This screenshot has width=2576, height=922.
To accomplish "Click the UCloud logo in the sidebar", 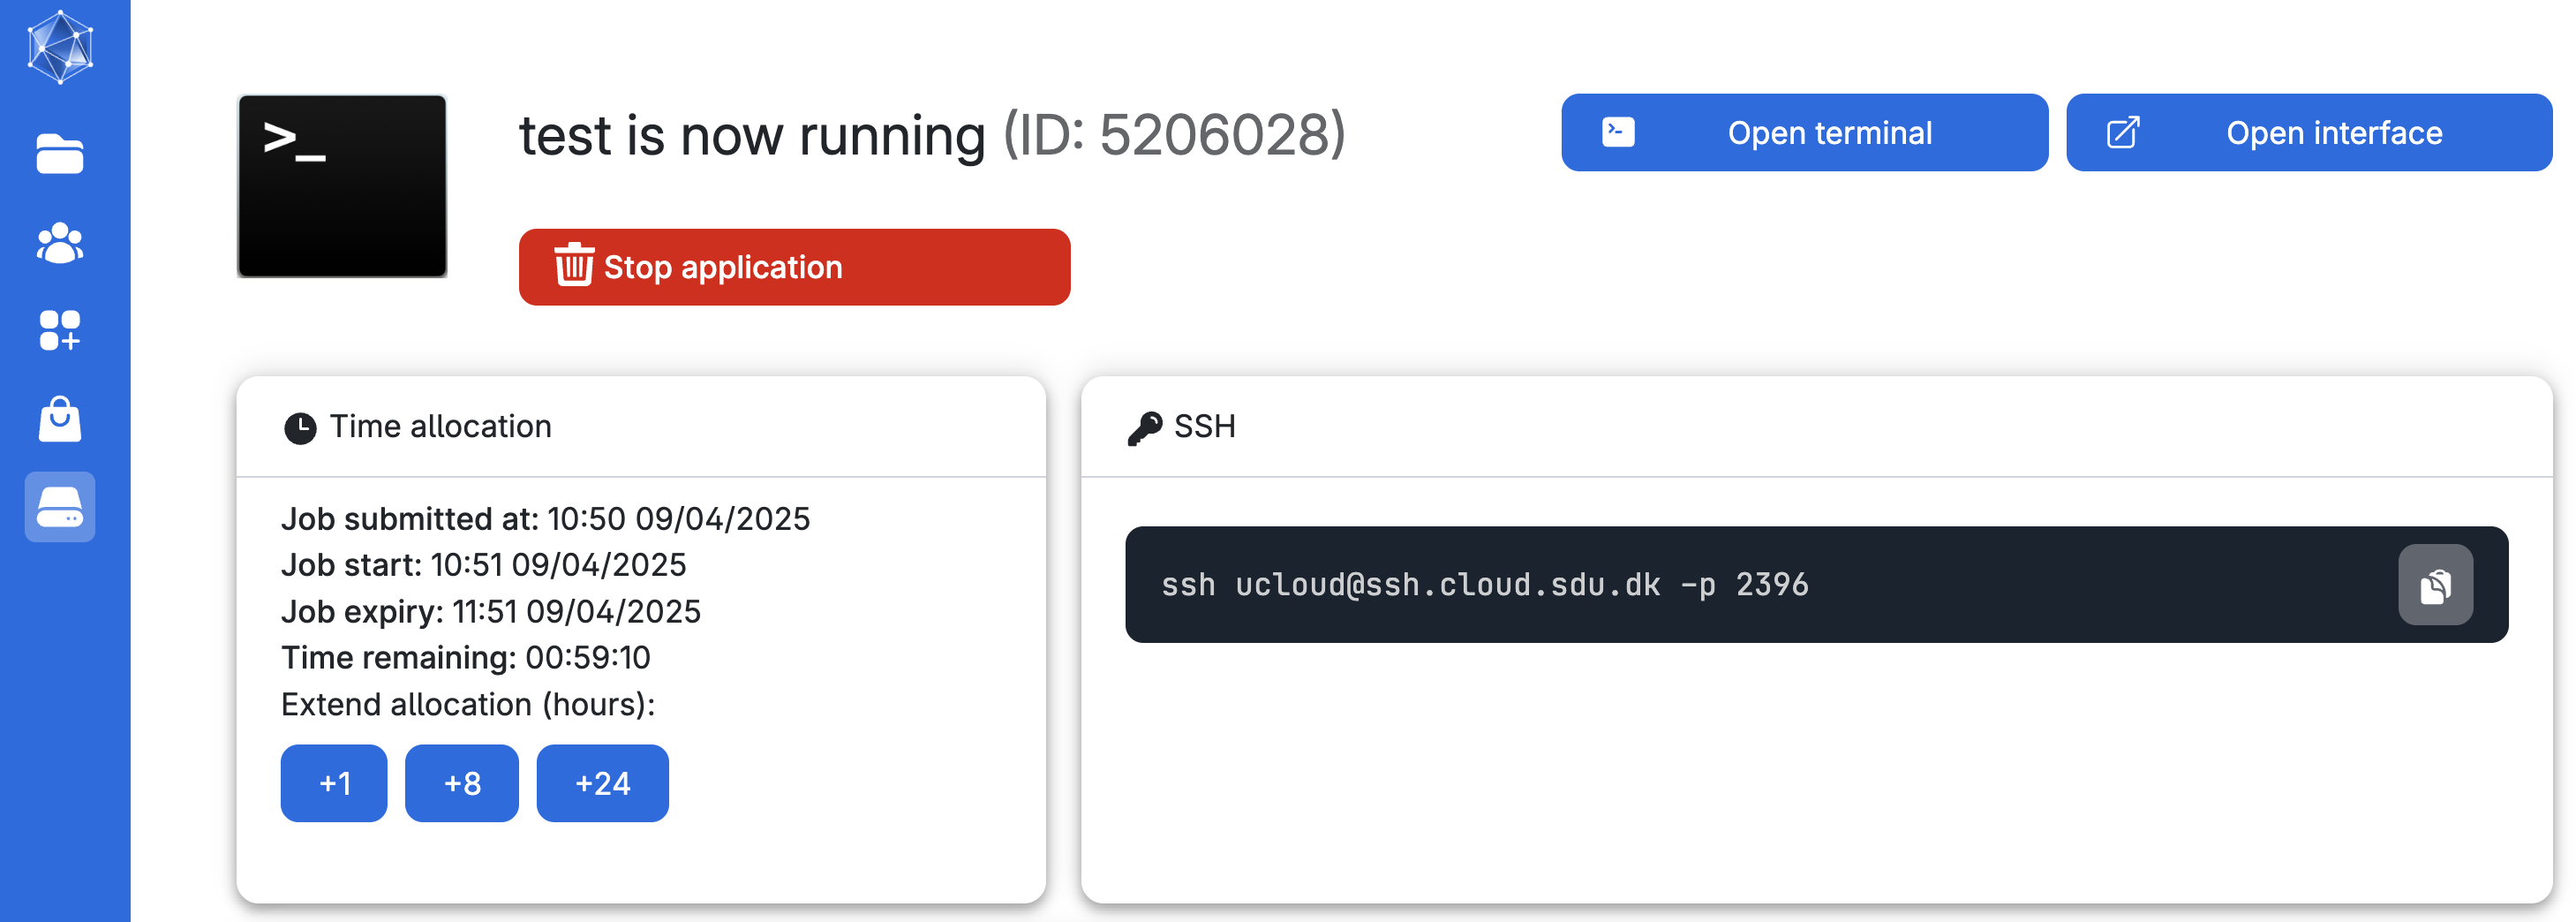I will [60, 47].
